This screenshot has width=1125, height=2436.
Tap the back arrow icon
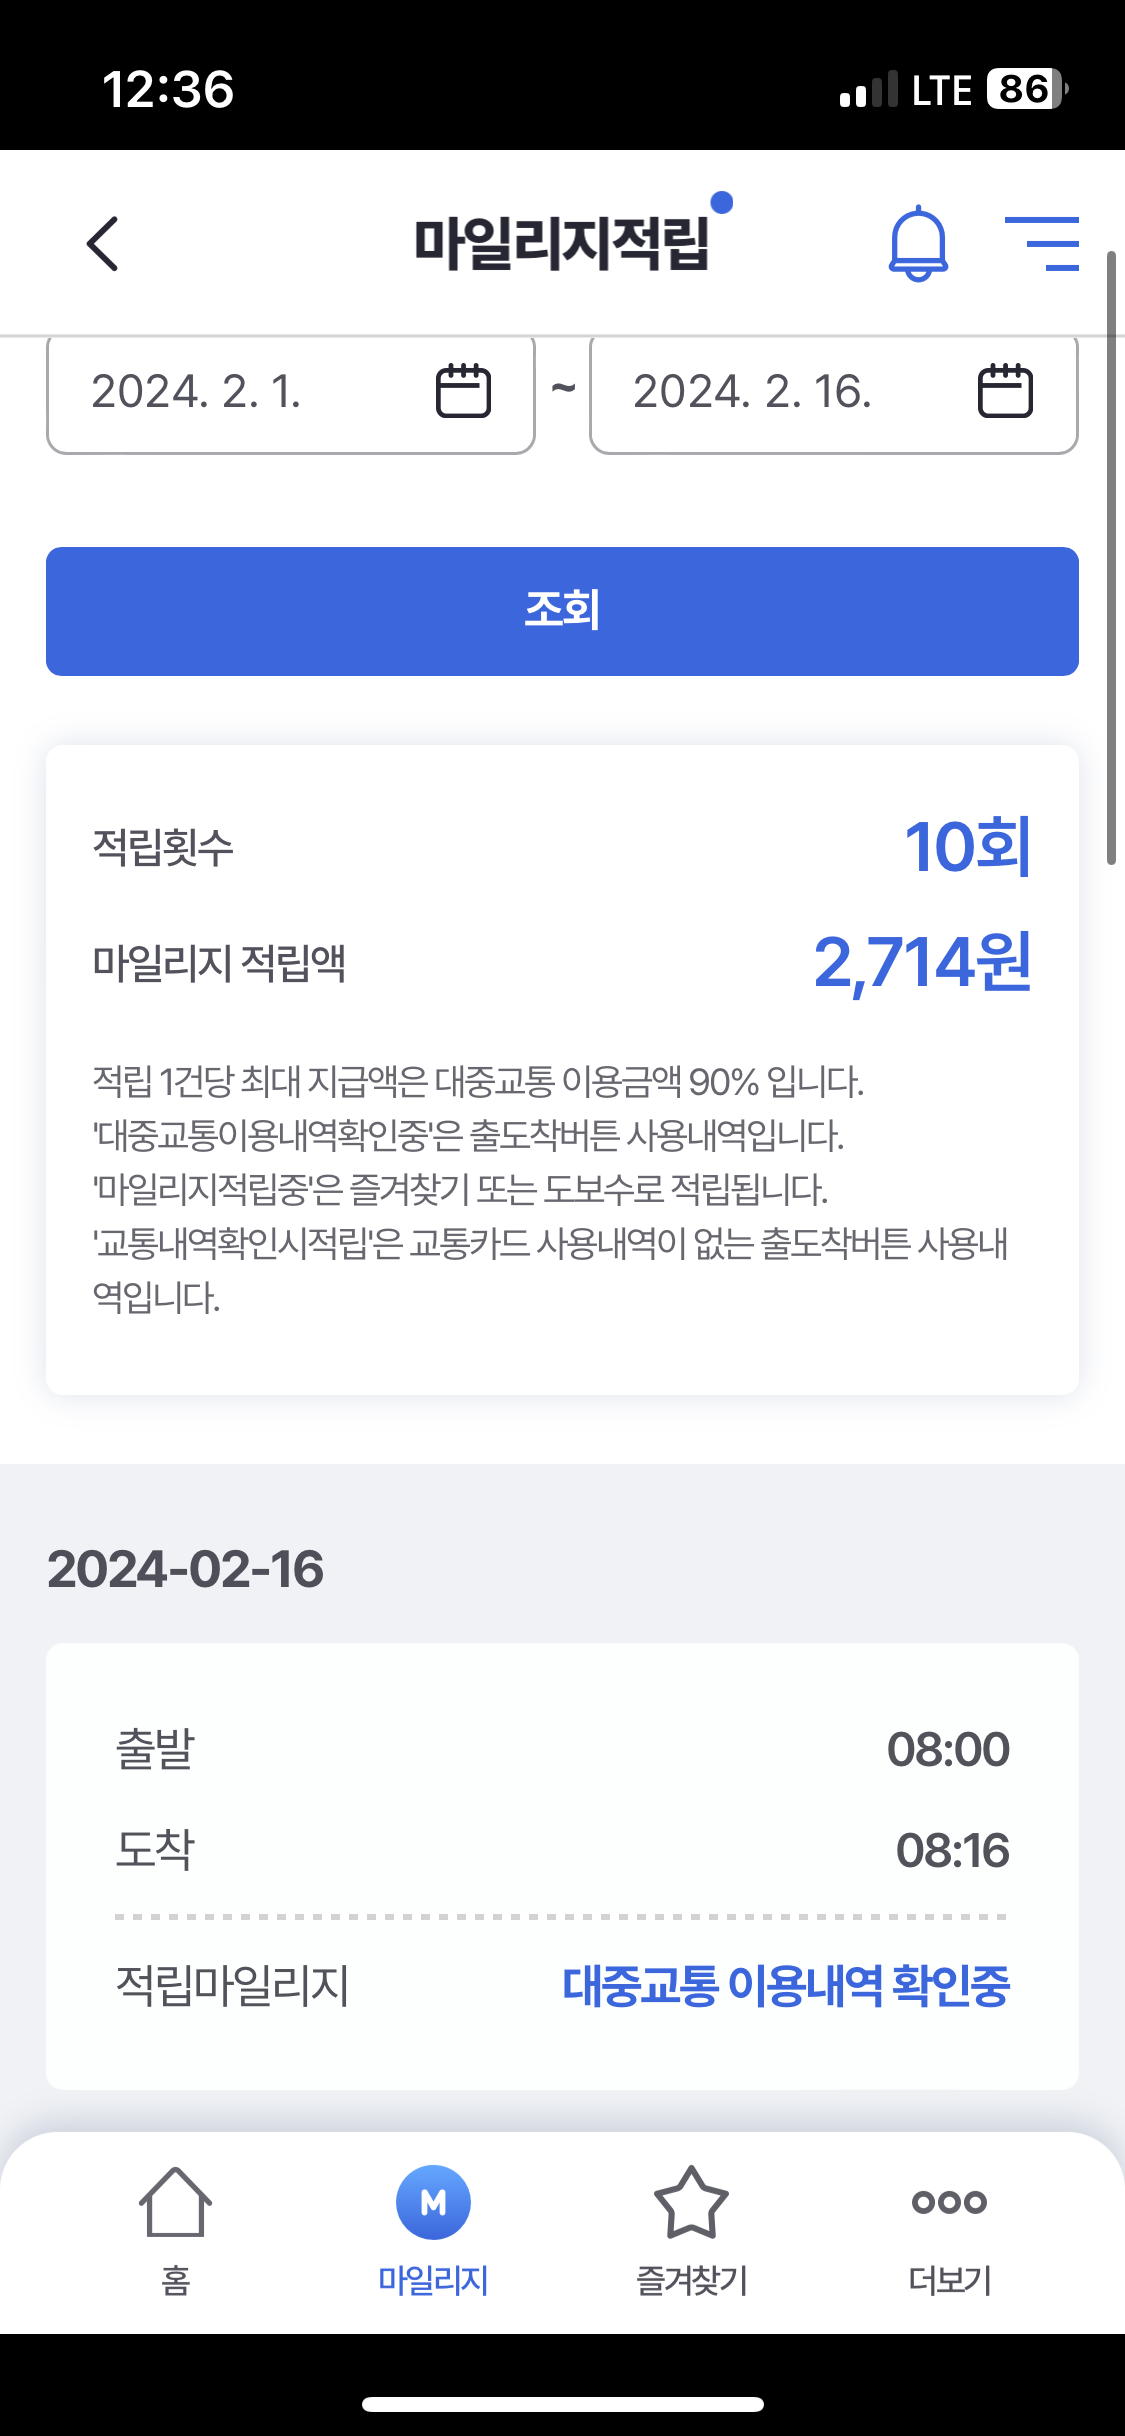(x=103, y=243)
